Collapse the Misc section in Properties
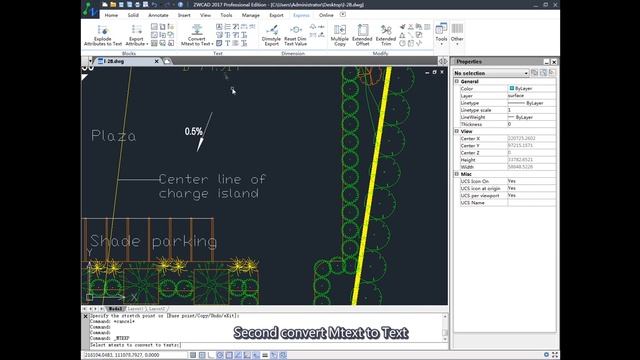 point(457,174)
